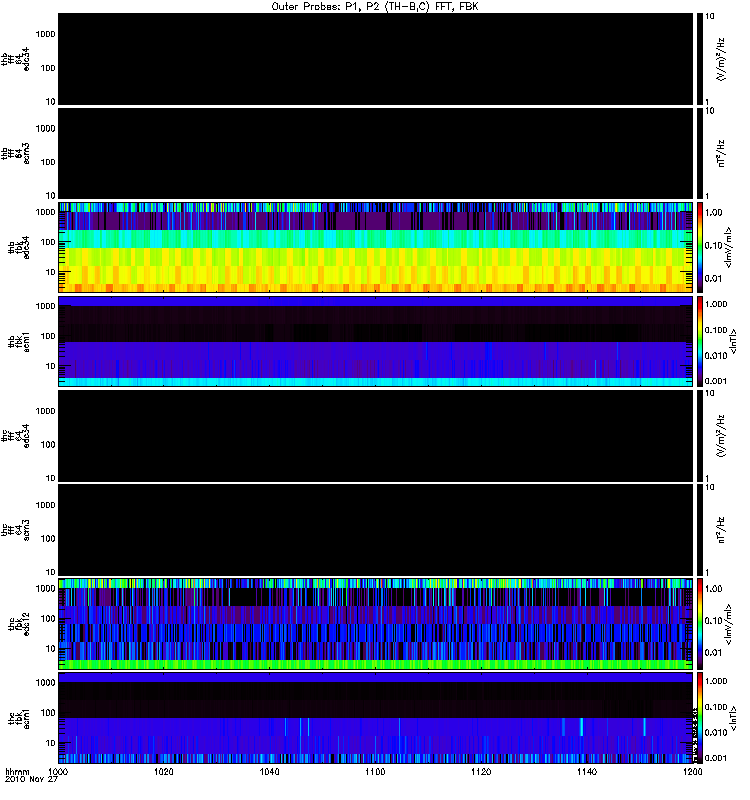Click the 1040 time tick label
This screenshot has height=800, width=750.
click(x=269, y=772)
